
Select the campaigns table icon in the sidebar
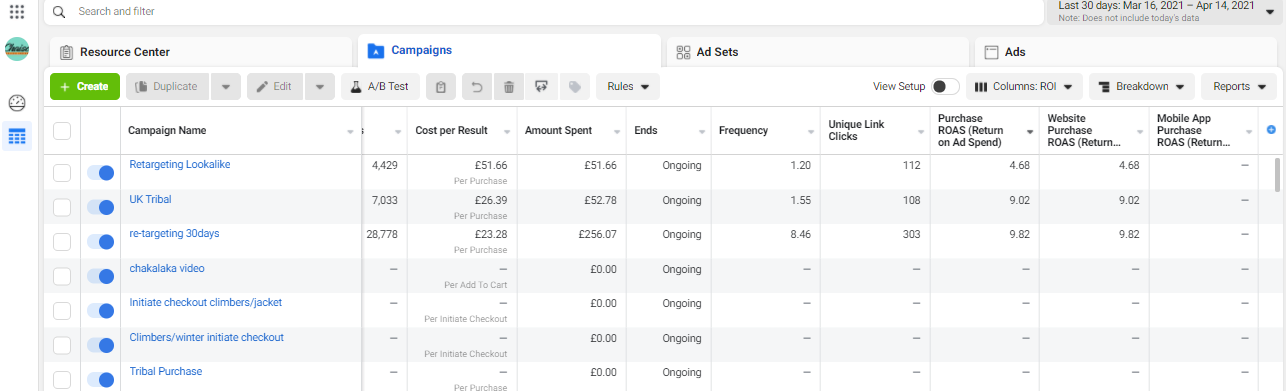[x=17, y=137]
